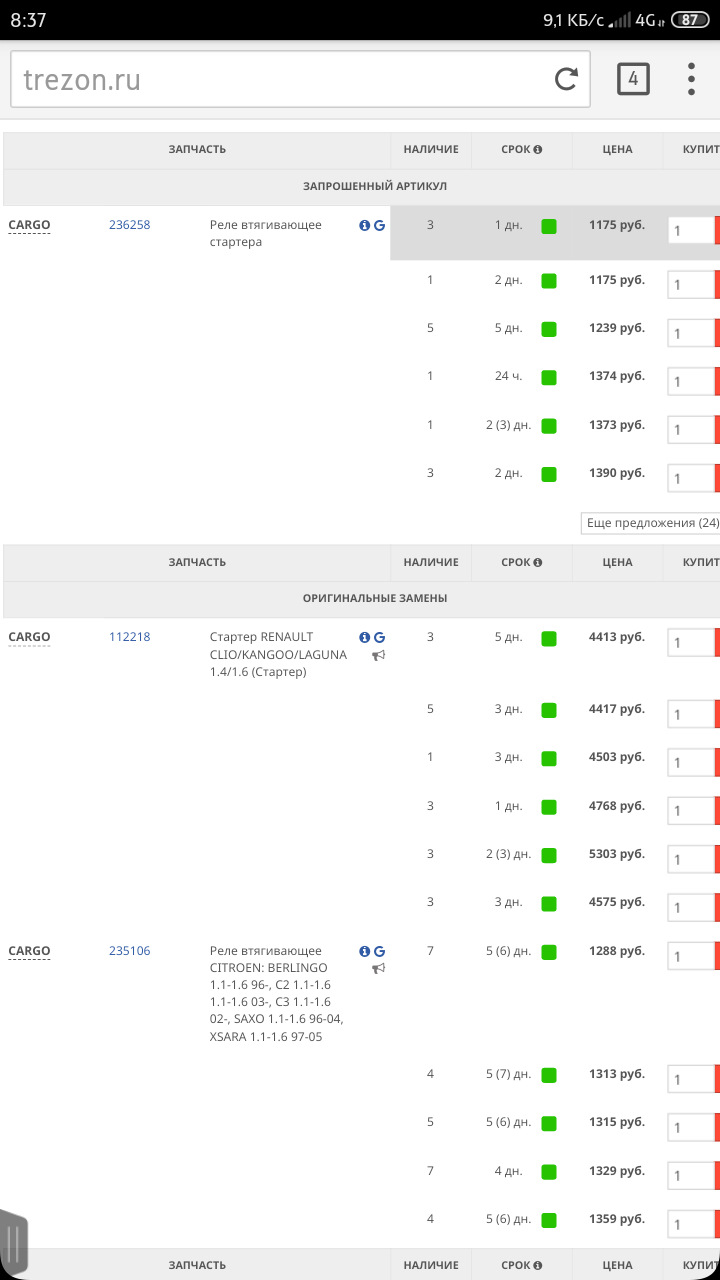The height and width of the screenshot is (1280, 720).
Task: Open the browser three-dot menu
Action: tap(691, 79)
